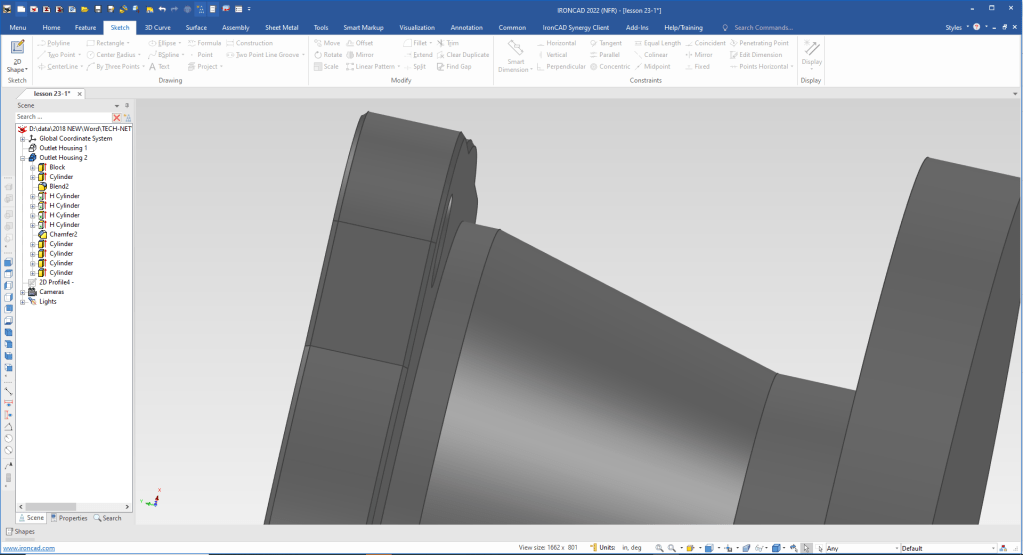Click the selection arrow icon in status bar
The width and height of the screenshot is (1023, 555).
click(806, 548)
